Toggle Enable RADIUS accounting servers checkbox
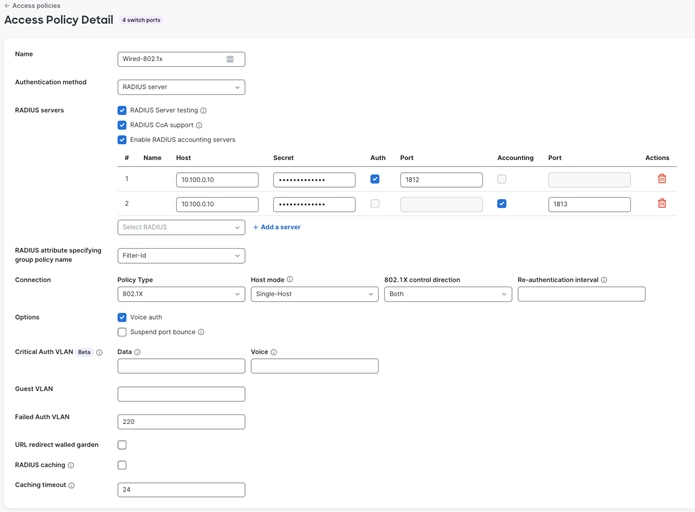This screenshot has height=512, width=695. tap(122, 140)
